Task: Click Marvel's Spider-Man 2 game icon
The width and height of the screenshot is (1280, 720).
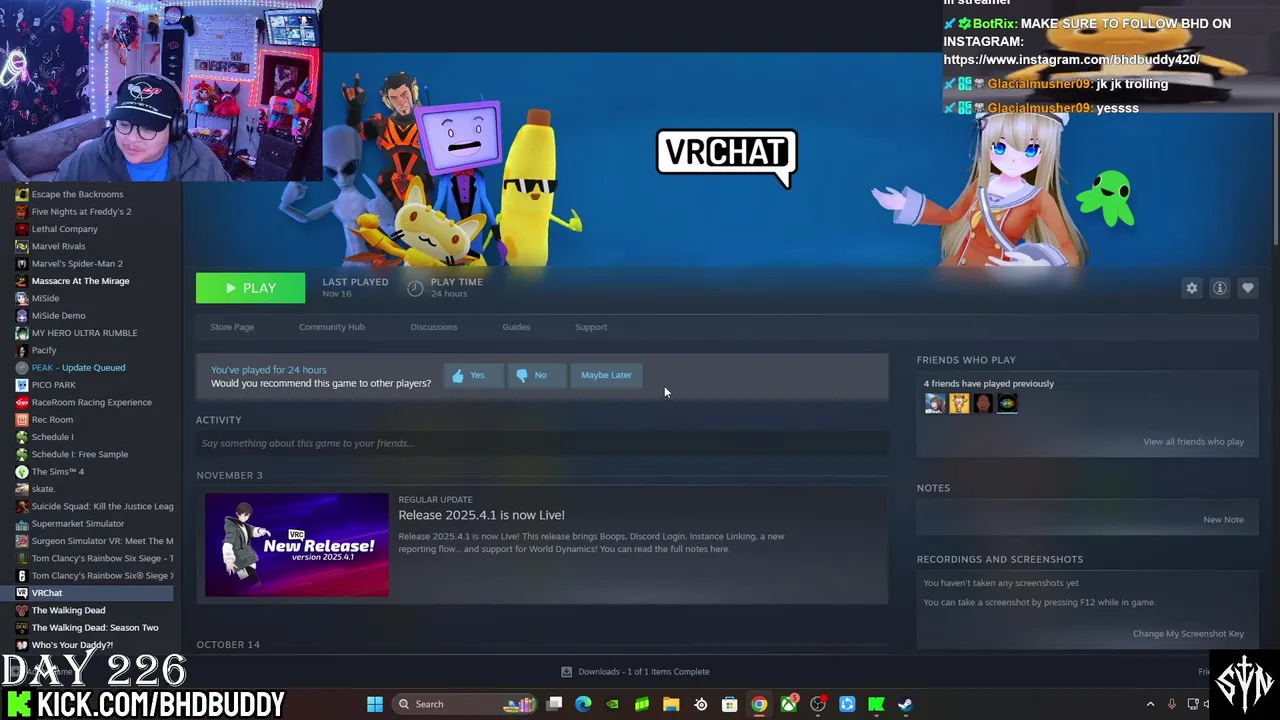Action: pyautogui.click(x=22, y=264)
